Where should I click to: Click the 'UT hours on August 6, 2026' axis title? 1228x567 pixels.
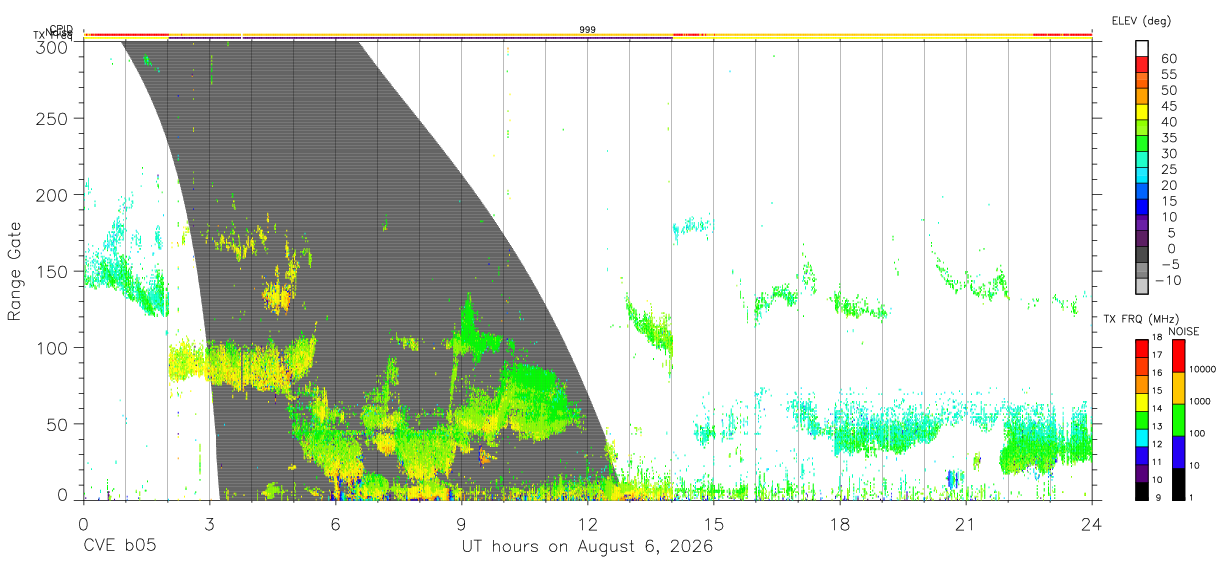pos(588,548)
